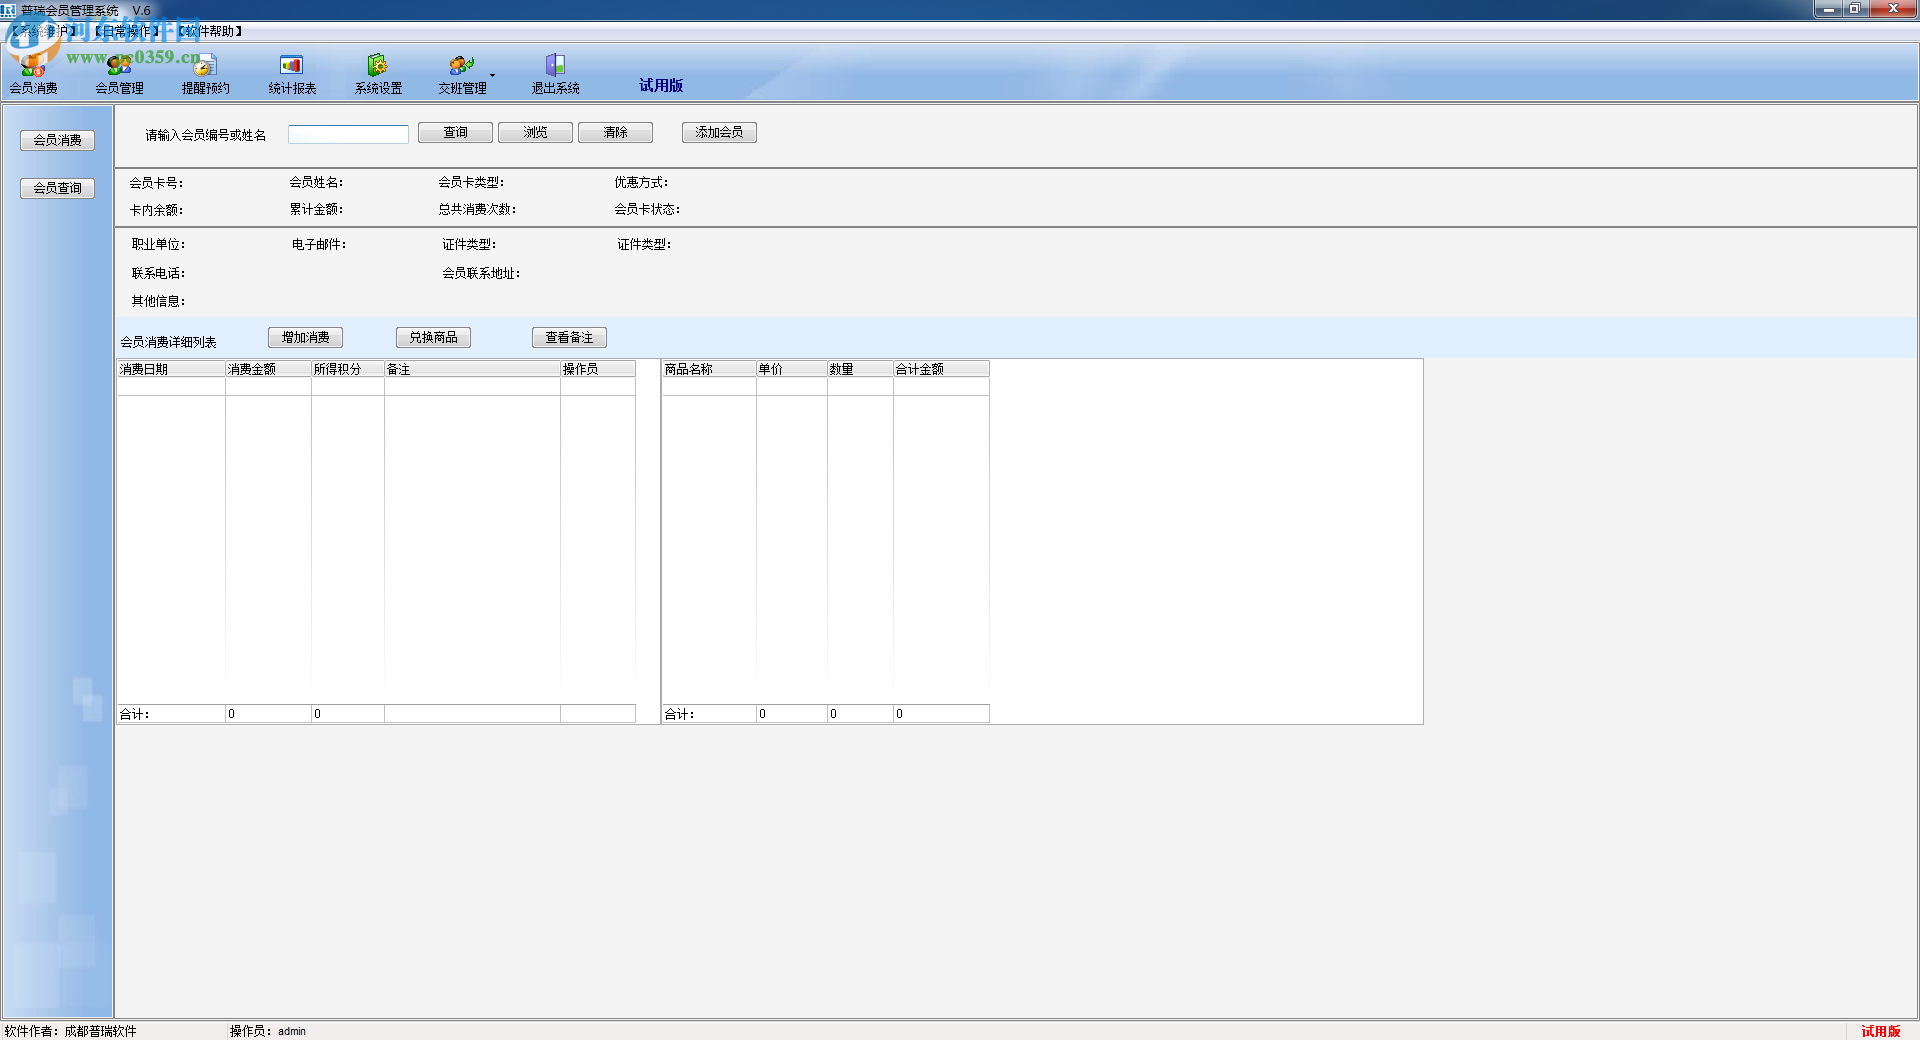
Task: Click the red 试用版 status bar text
Action: click(x=1881, y=1031)
